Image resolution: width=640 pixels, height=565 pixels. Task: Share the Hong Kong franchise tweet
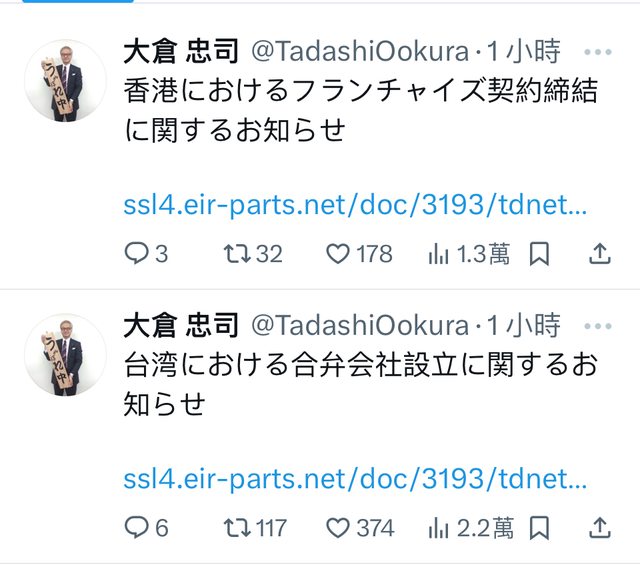coord(599,254)
